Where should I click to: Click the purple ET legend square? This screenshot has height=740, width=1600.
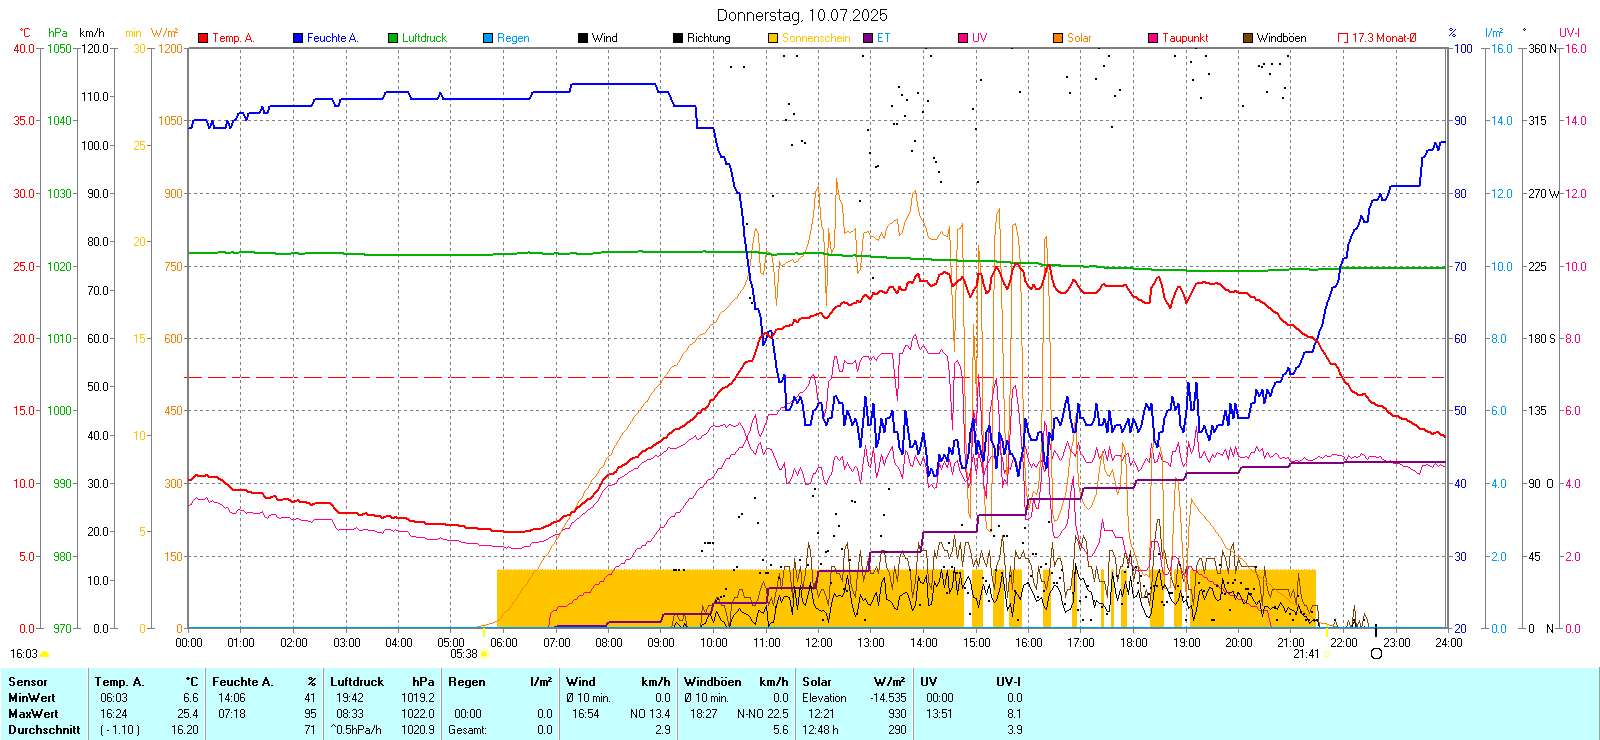[868, 38]
